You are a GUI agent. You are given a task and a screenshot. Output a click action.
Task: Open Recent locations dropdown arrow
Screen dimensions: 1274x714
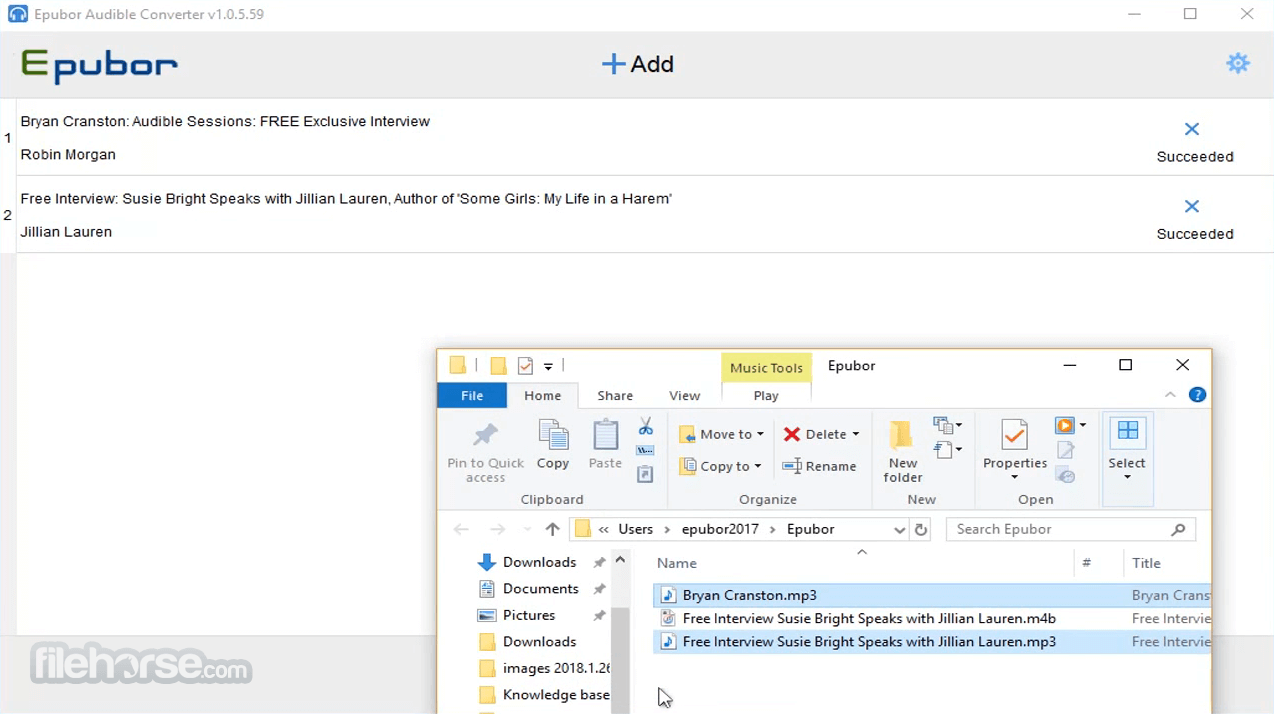click(527, 530)
